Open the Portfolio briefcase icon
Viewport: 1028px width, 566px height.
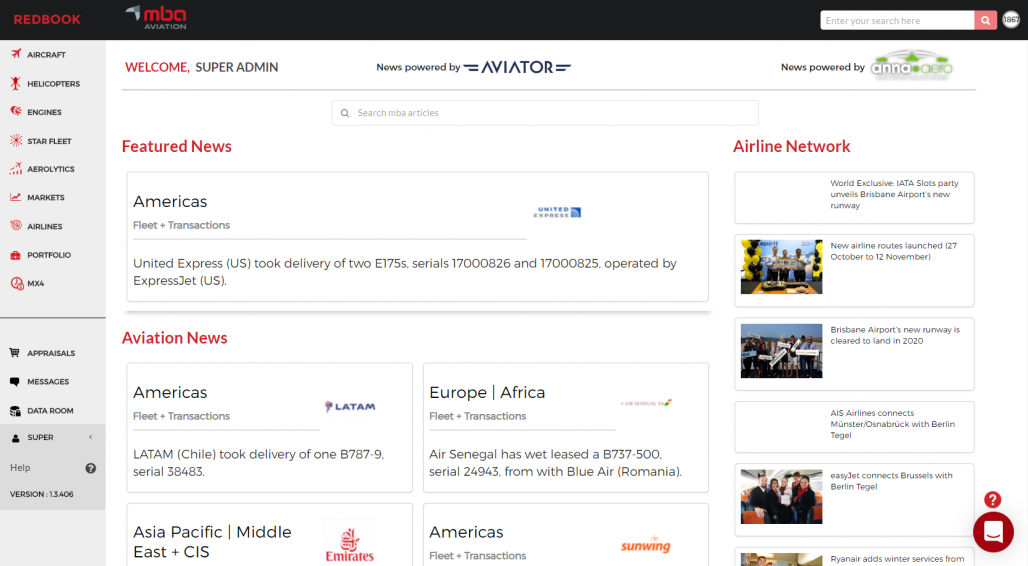(x=16, y=254)
